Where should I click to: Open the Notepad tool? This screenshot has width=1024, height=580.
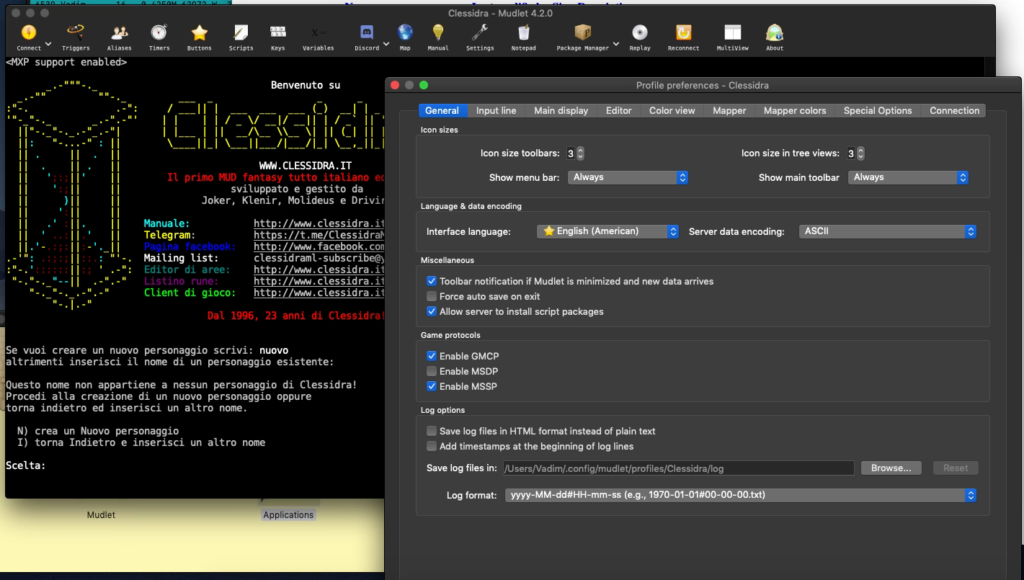click(524, 37)
